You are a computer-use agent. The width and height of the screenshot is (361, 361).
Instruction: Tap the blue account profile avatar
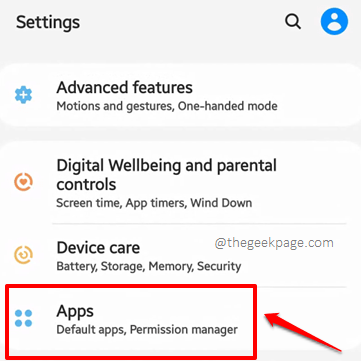click(334, 21)
